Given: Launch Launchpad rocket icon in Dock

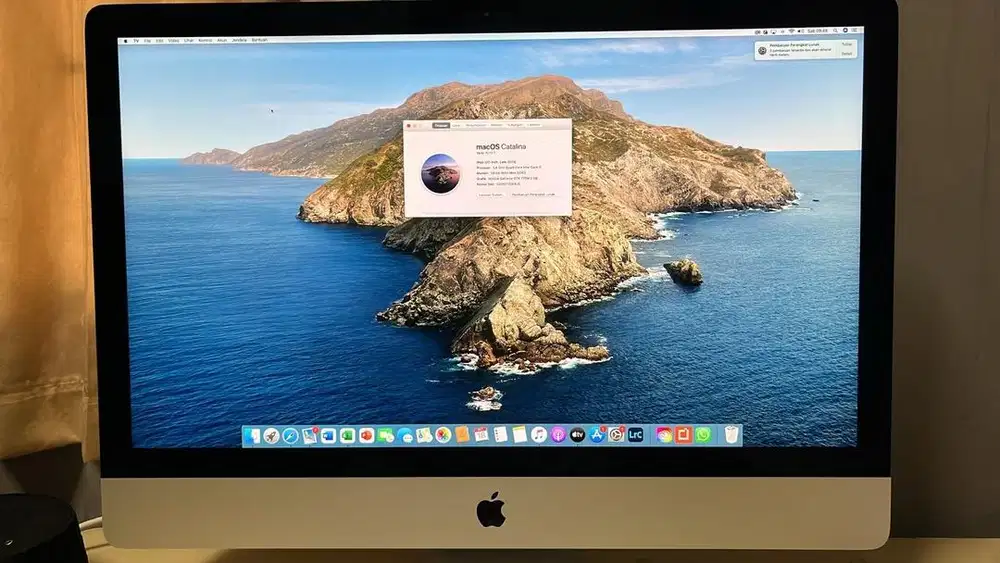Looking at the screenshot, I should [271, 435].
